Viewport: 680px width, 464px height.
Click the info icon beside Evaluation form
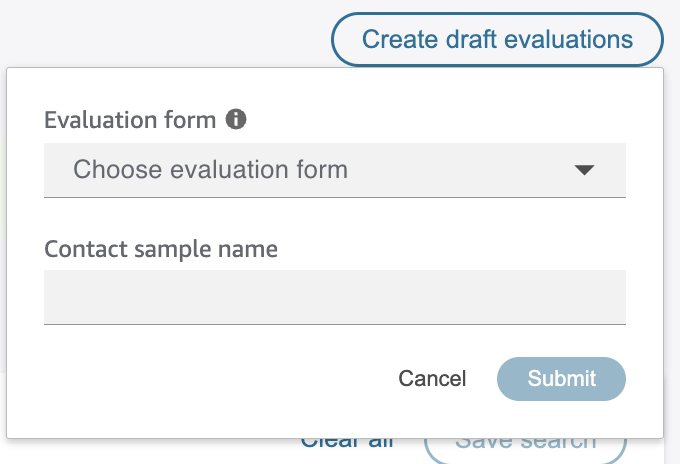point(236,120)
